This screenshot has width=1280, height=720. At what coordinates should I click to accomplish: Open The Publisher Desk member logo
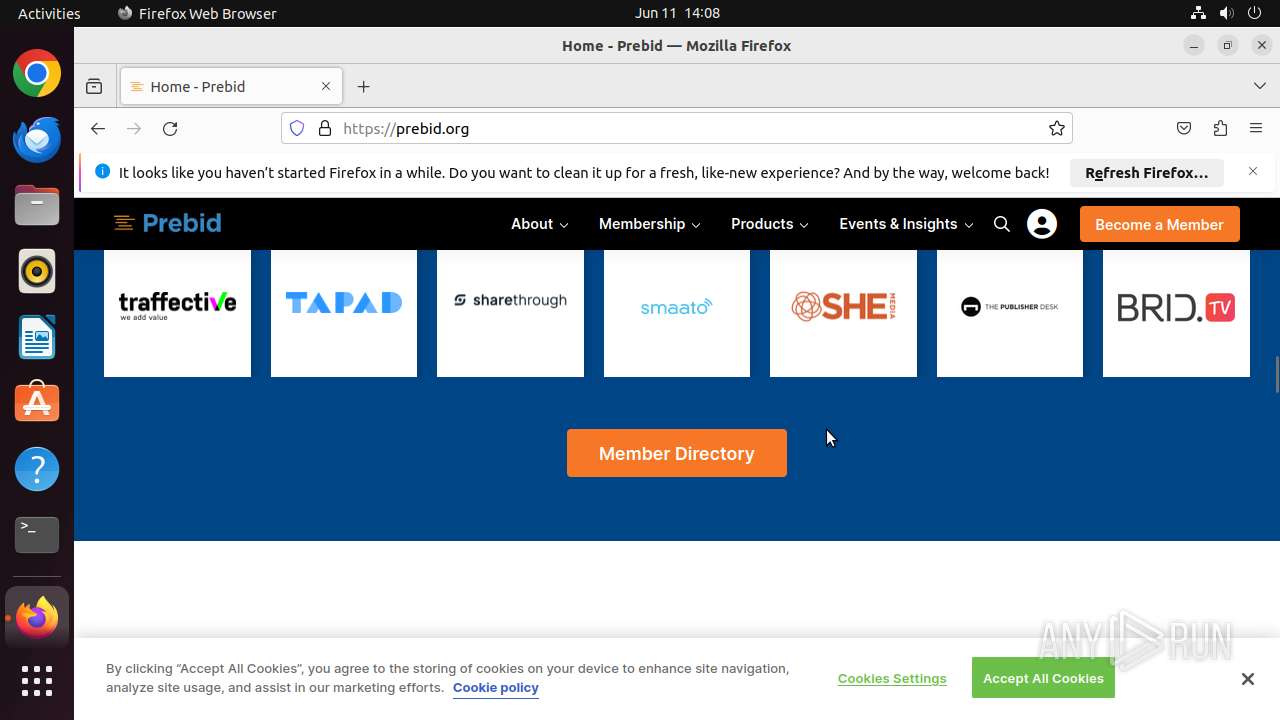(1010, 305)
